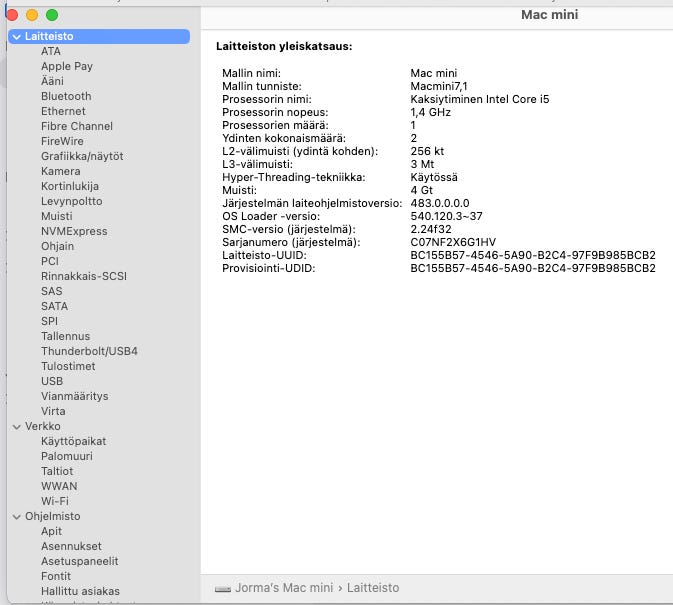The image size is (673, 605).
Task: Select Asennukset under Ohjelmisto
Action: [71, 546]
